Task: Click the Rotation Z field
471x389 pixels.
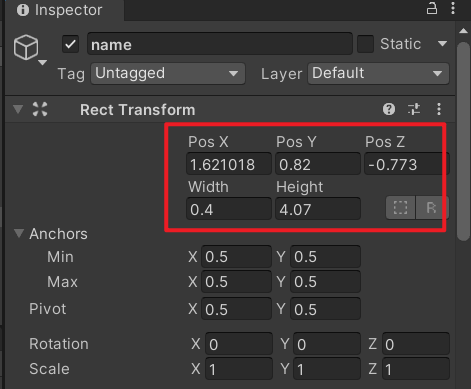Action: 416,344
